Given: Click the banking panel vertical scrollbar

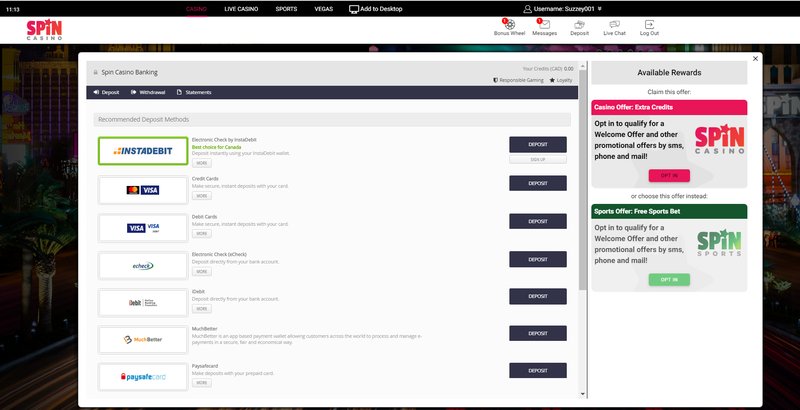Looking at the screenshot, I should (583, 181).
